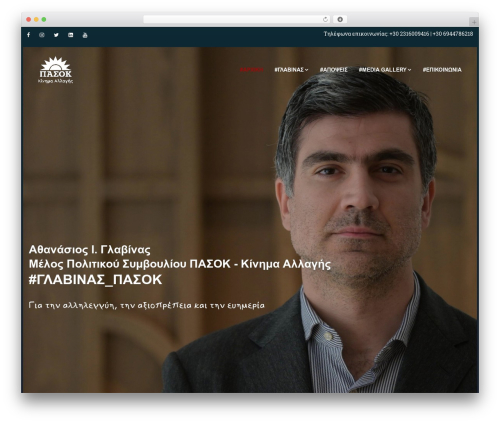The height and width of the screenshot is (423, 500).
Task: Open the Twitter bird icon link
Action: (56, 35)
